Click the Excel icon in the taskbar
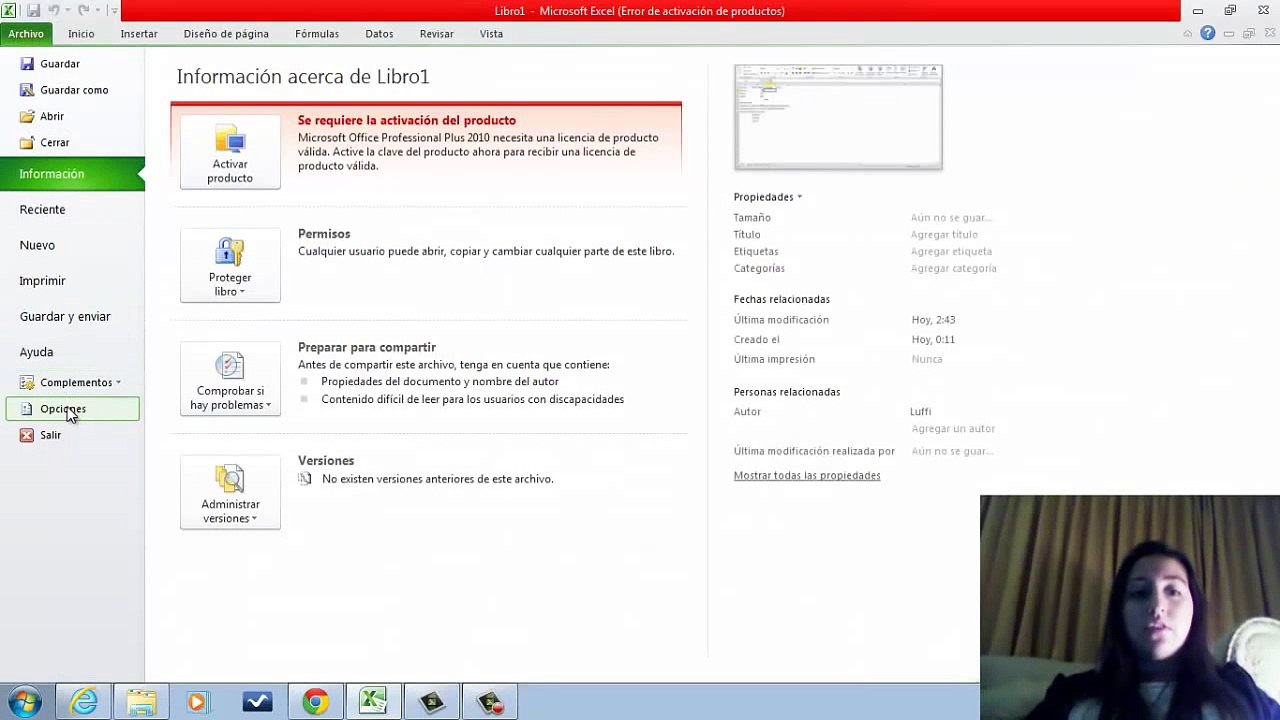This screenshot has height=720, width=1280. click(373, 702)
